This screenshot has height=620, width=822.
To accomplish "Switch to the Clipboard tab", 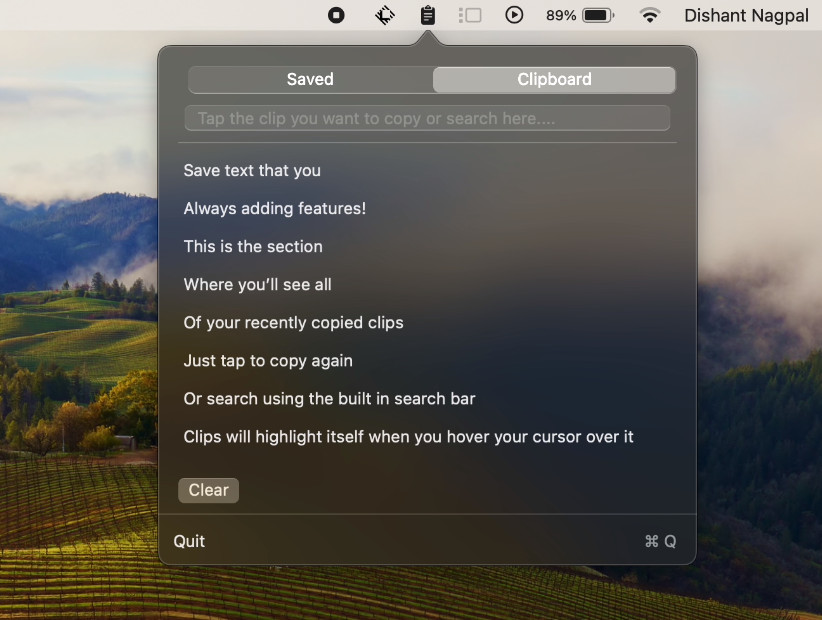I will pos(554,80).
